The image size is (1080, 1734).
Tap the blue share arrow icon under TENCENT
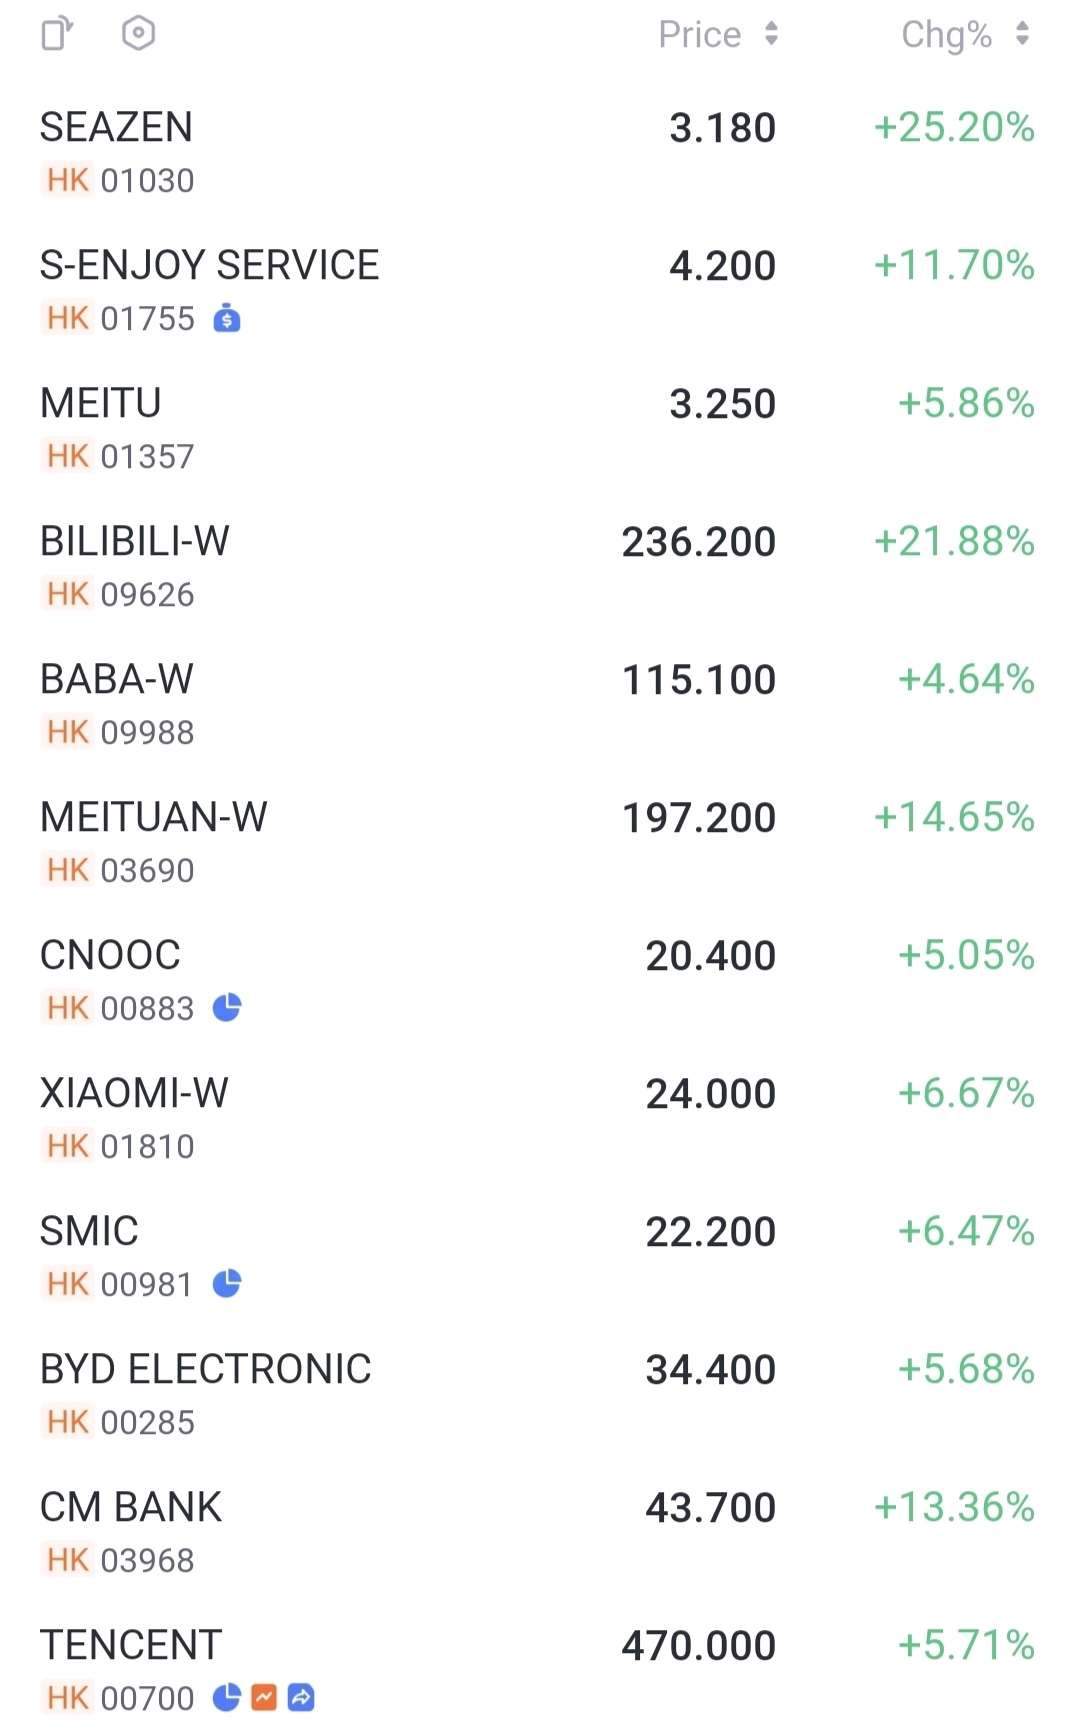(x=301, y=1697)
